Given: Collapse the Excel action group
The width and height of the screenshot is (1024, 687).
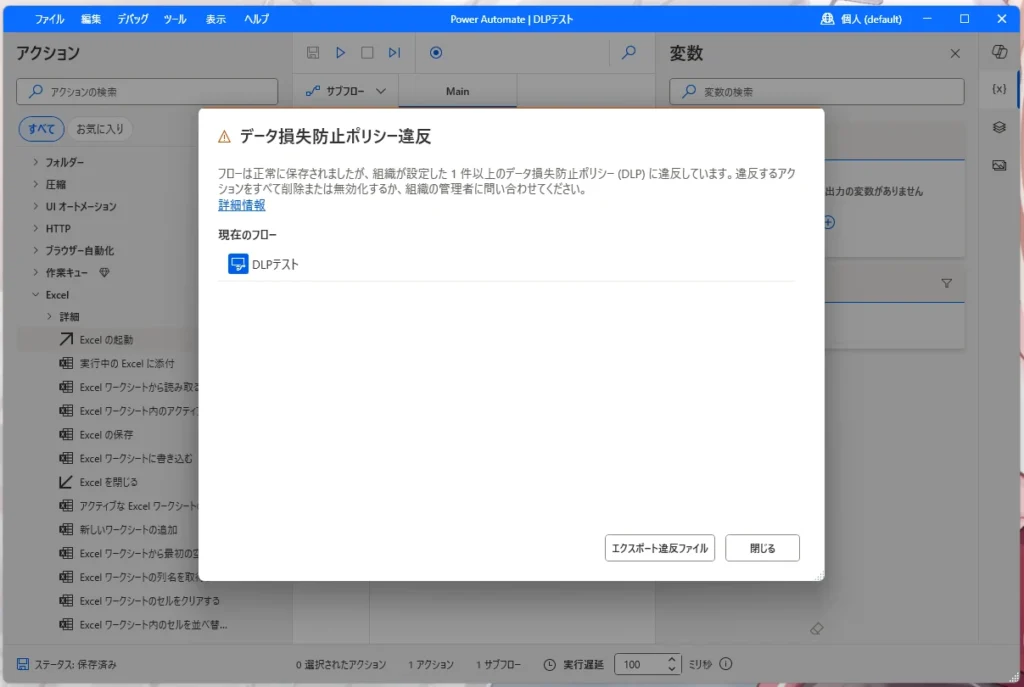Looking at the screenshot, I should 36,295.
